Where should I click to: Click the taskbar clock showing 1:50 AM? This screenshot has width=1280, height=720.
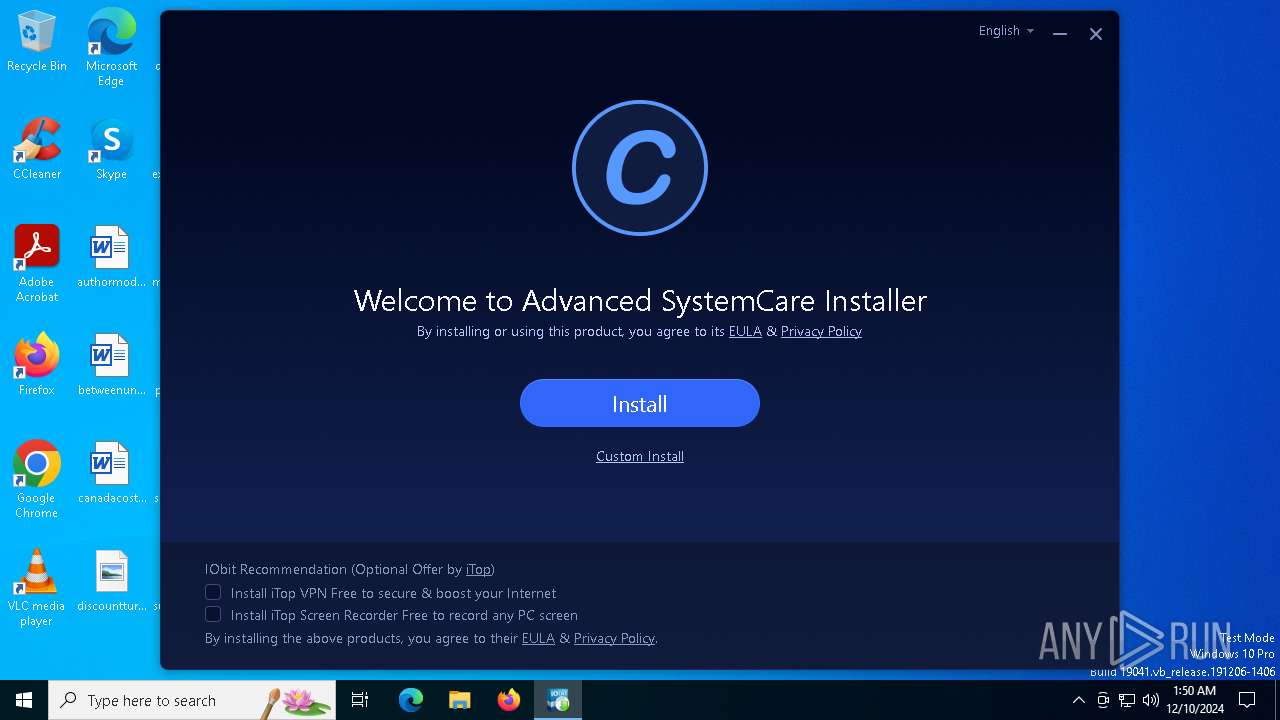pyautogui.click(x=1194, y=700)
